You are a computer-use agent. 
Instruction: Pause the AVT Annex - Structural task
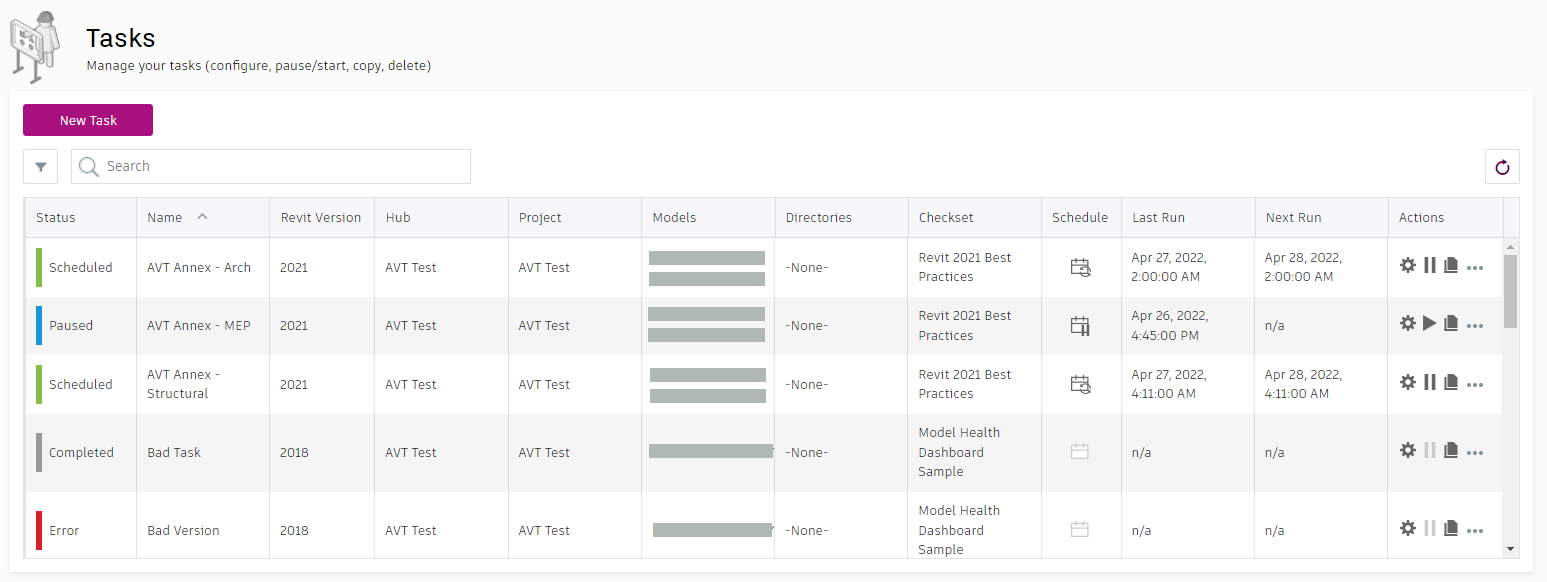[x=1430, y=383]
